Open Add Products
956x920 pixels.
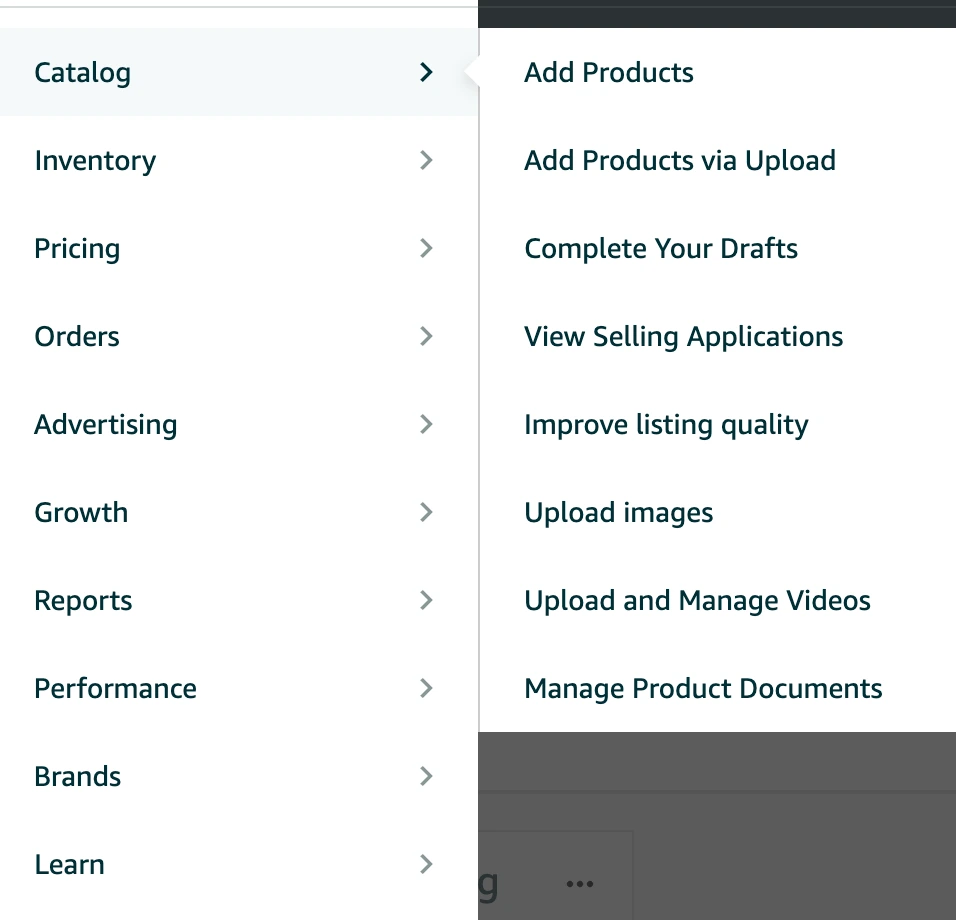[608, 72]
